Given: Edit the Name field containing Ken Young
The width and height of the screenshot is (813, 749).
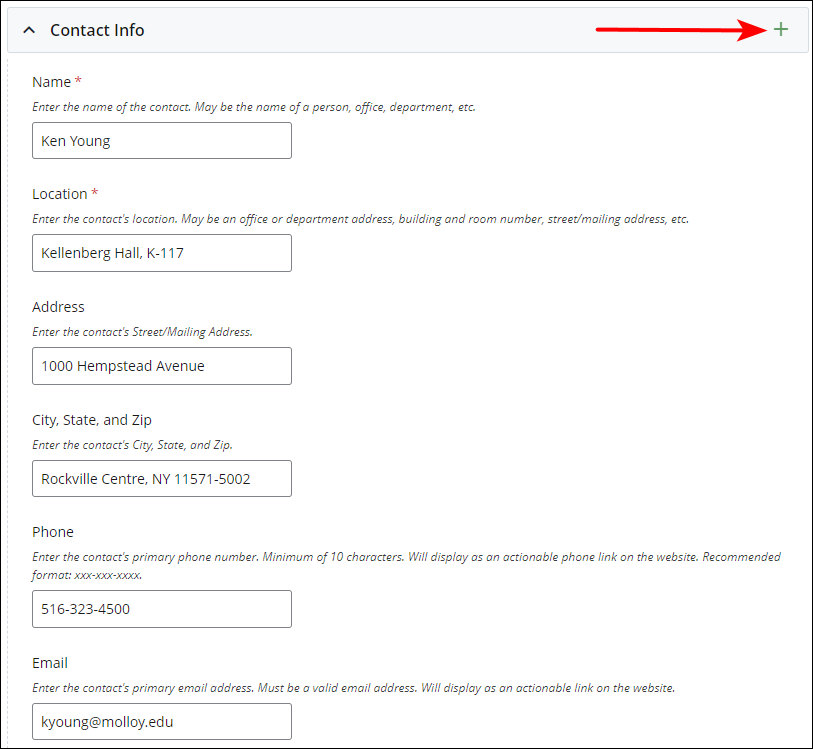Looking at the screenshot, I should [x=162, y=140].
